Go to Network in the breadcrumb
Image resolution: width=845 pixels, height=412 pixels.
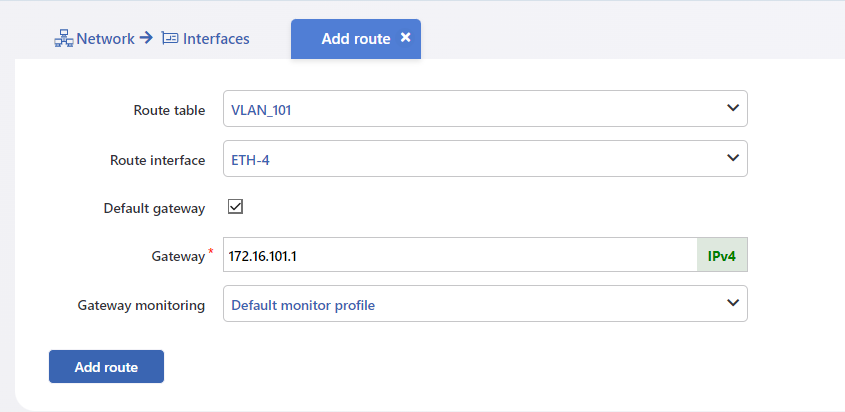point(106,39)
